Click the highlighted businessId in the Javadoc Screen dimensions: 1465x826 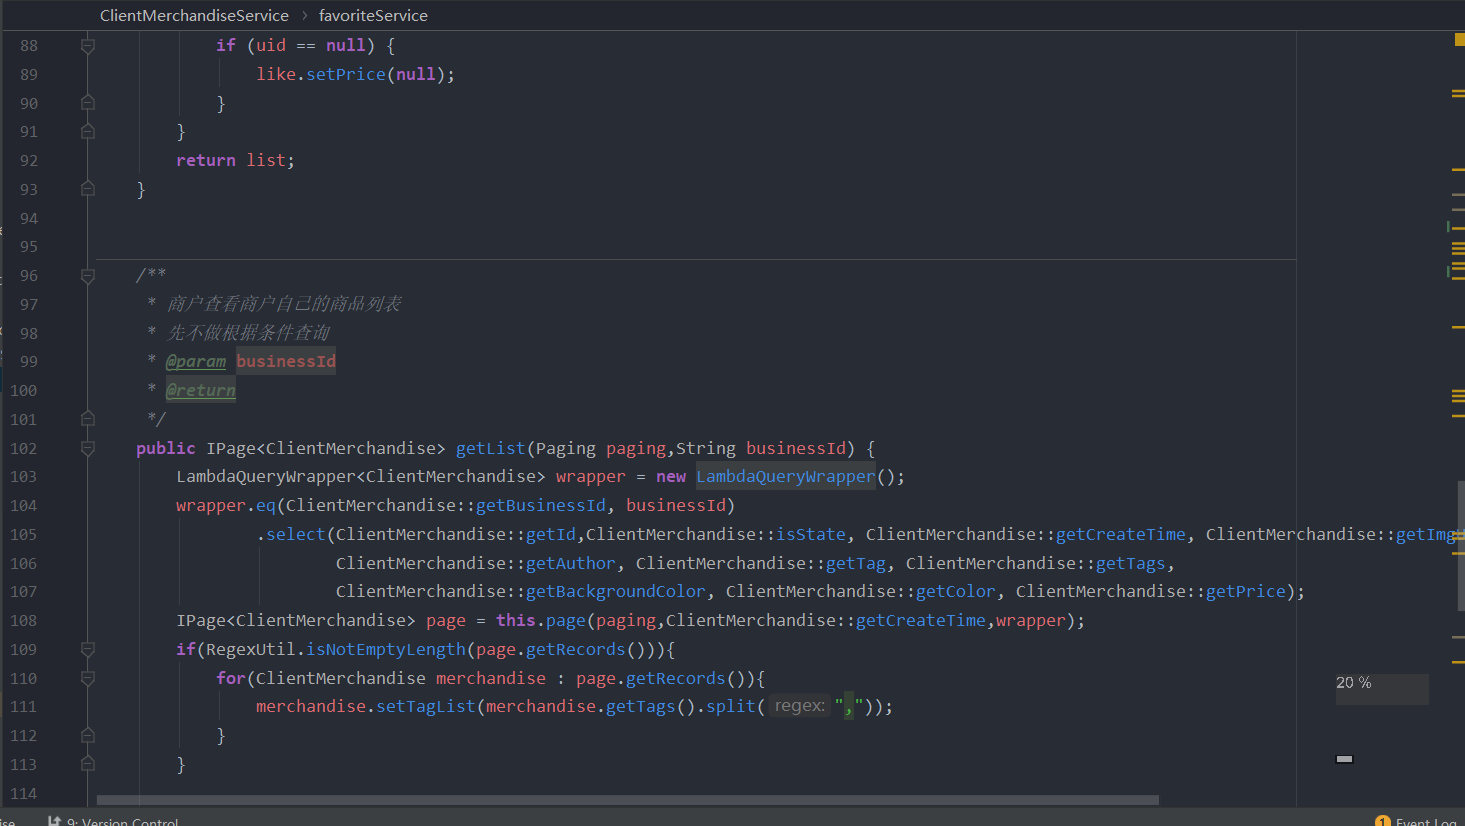pos(286,361)
